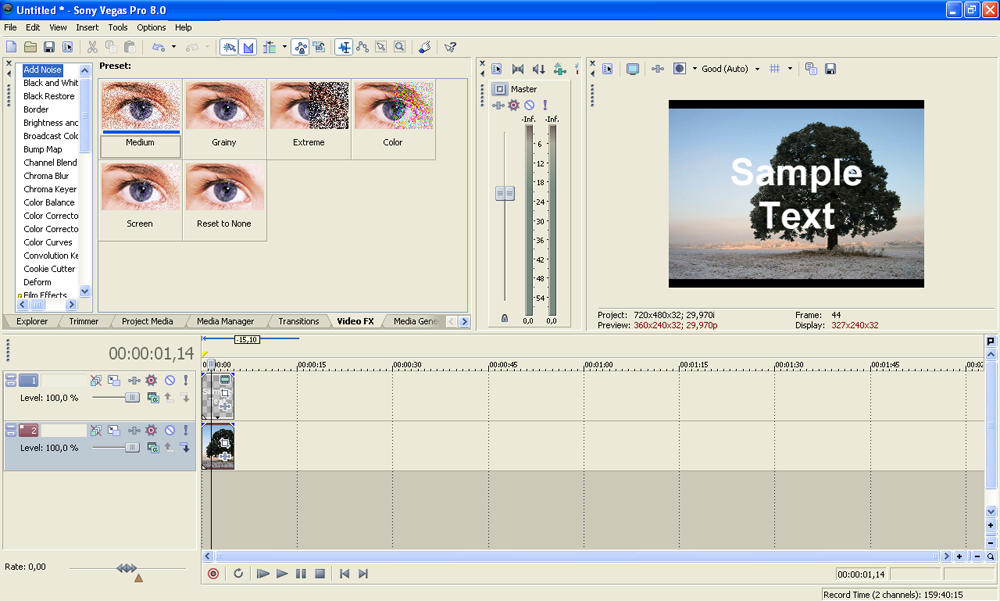The height and width of the screenshot is (601, 1000).
Task: Open Auto Ripple mode dropdown arrow
Action: coord(284,47)
